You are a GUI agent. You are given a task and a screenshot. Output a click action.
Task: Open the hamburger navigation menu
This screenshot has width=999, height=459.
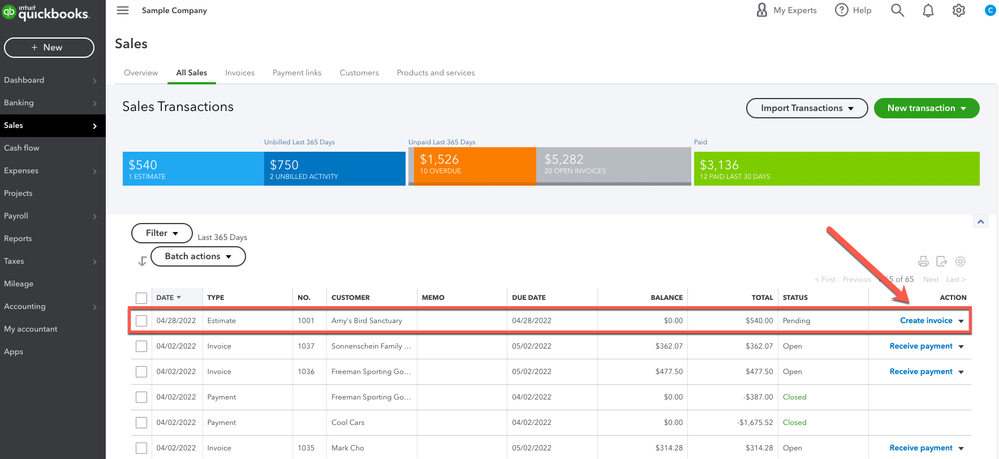[x=123, y=10]
